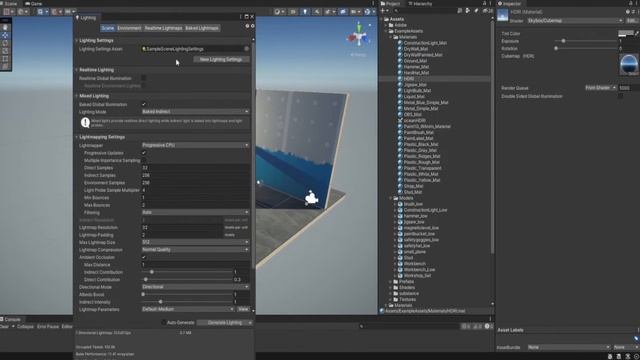Open the Lighting Mode dropdown
640x360 pixels.
click(195, 111)
